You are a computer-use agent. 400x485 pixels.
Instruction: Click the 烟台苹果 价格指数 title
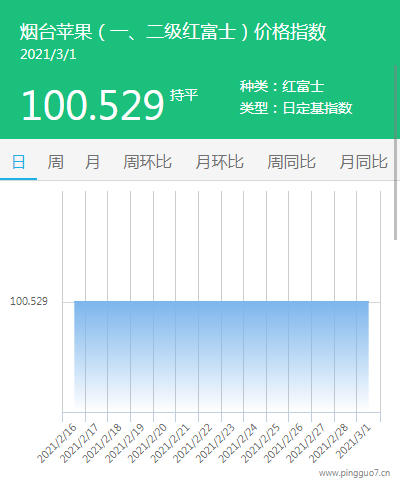(x=173, y=32)
